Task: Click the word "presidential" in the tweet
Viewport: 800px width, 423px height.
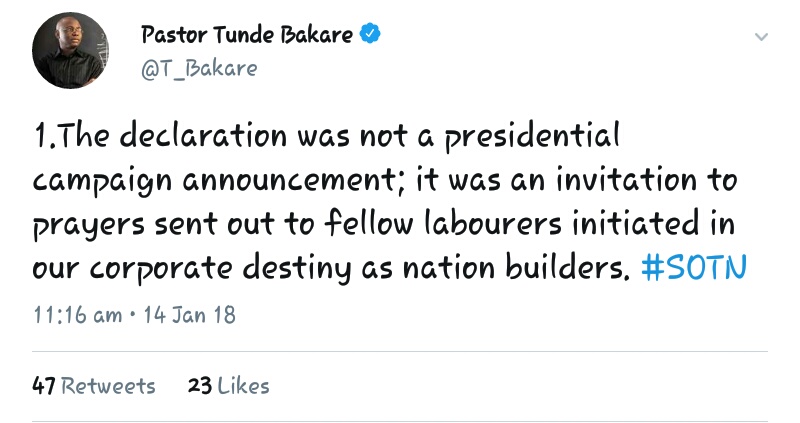Action: 528,135
